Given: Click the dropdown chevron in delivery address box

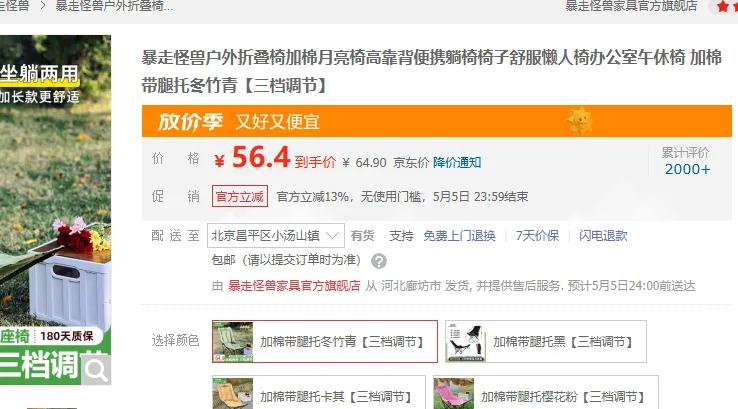Looking at the screenshot, I should (332, 235).
